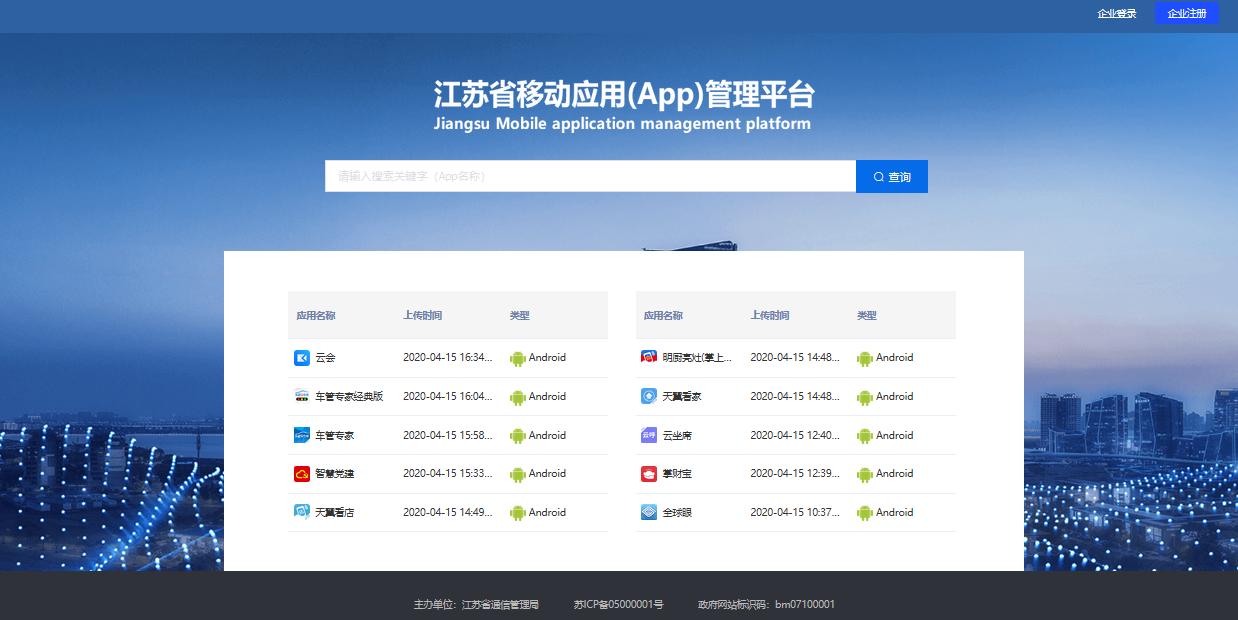Click the 智慧党建 red app icon
This screenshot has height=620, width=1238.
[301, 473]
